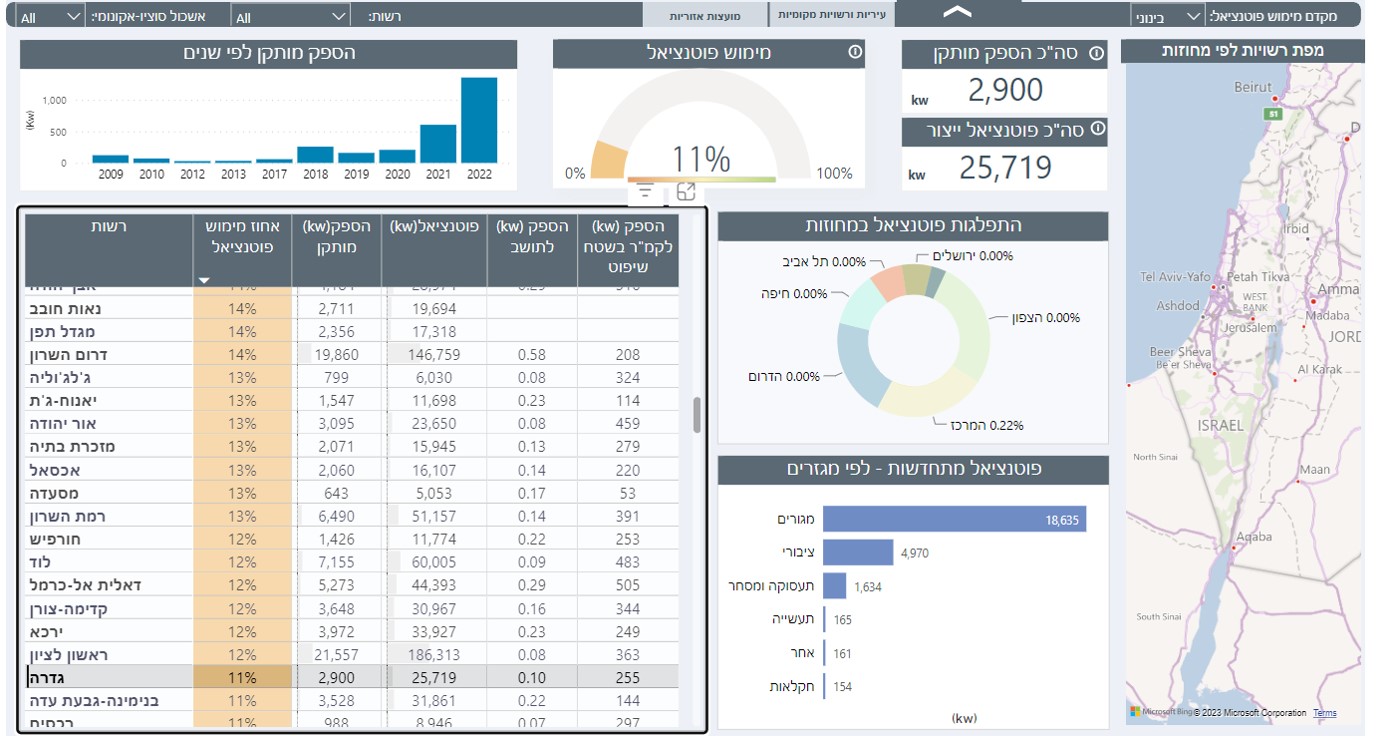Select the 2022 bar in yearly chart

(479, 120)
